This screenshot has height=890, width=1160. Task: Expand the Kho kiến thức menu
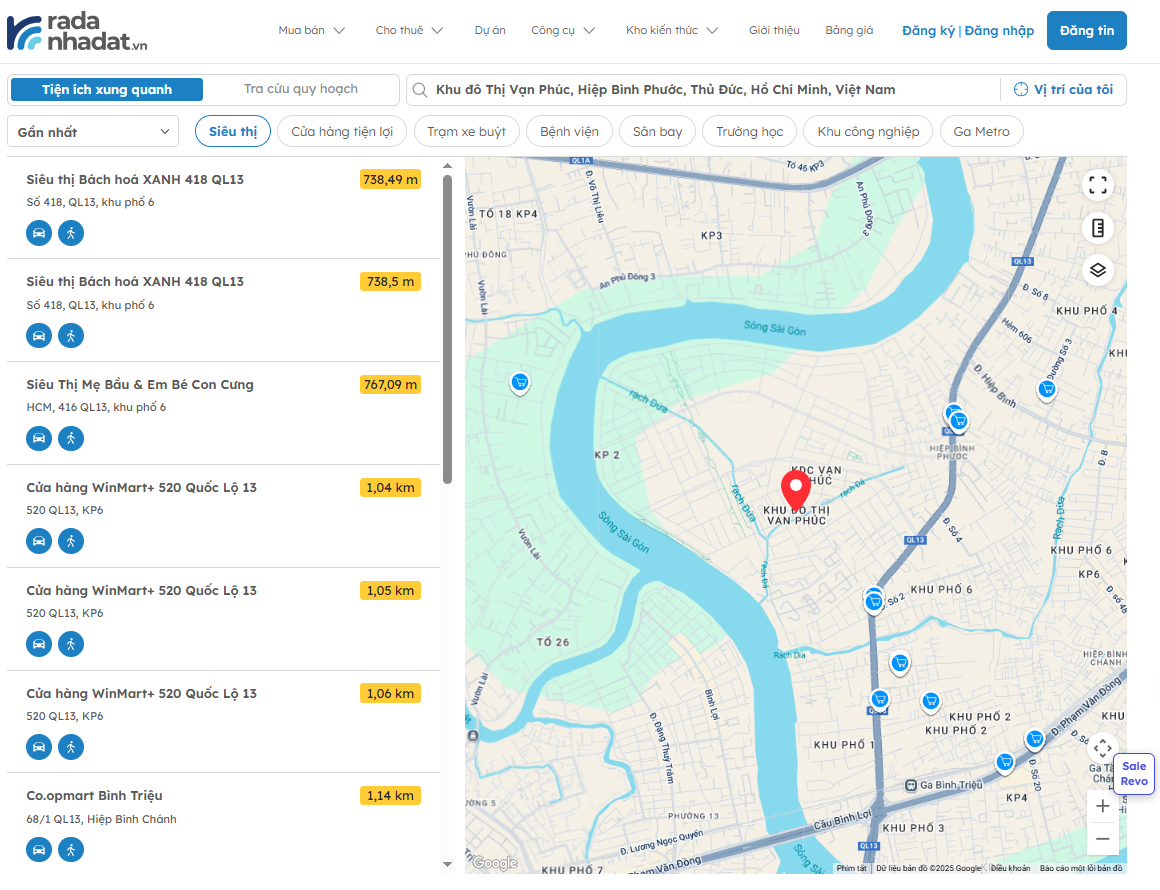tap(672, 30)
